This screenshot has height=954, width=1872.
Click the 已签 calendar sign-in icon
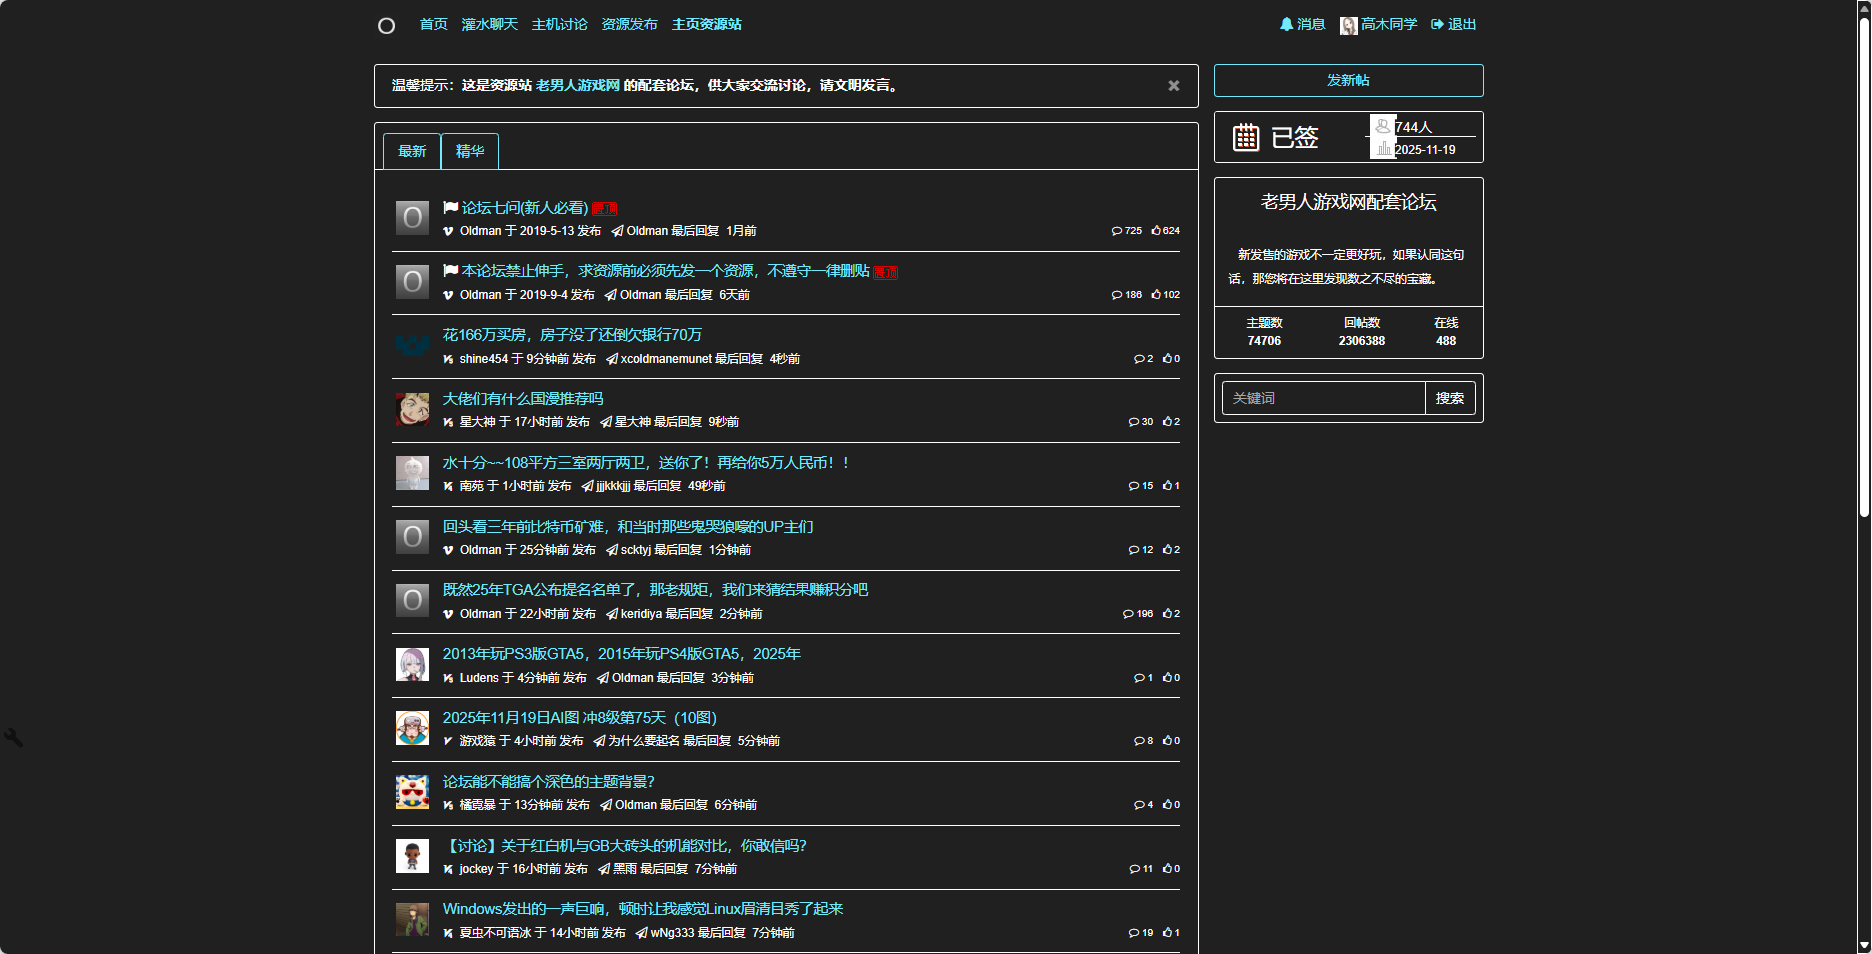pyautogui.click(x=1245, y=137)
